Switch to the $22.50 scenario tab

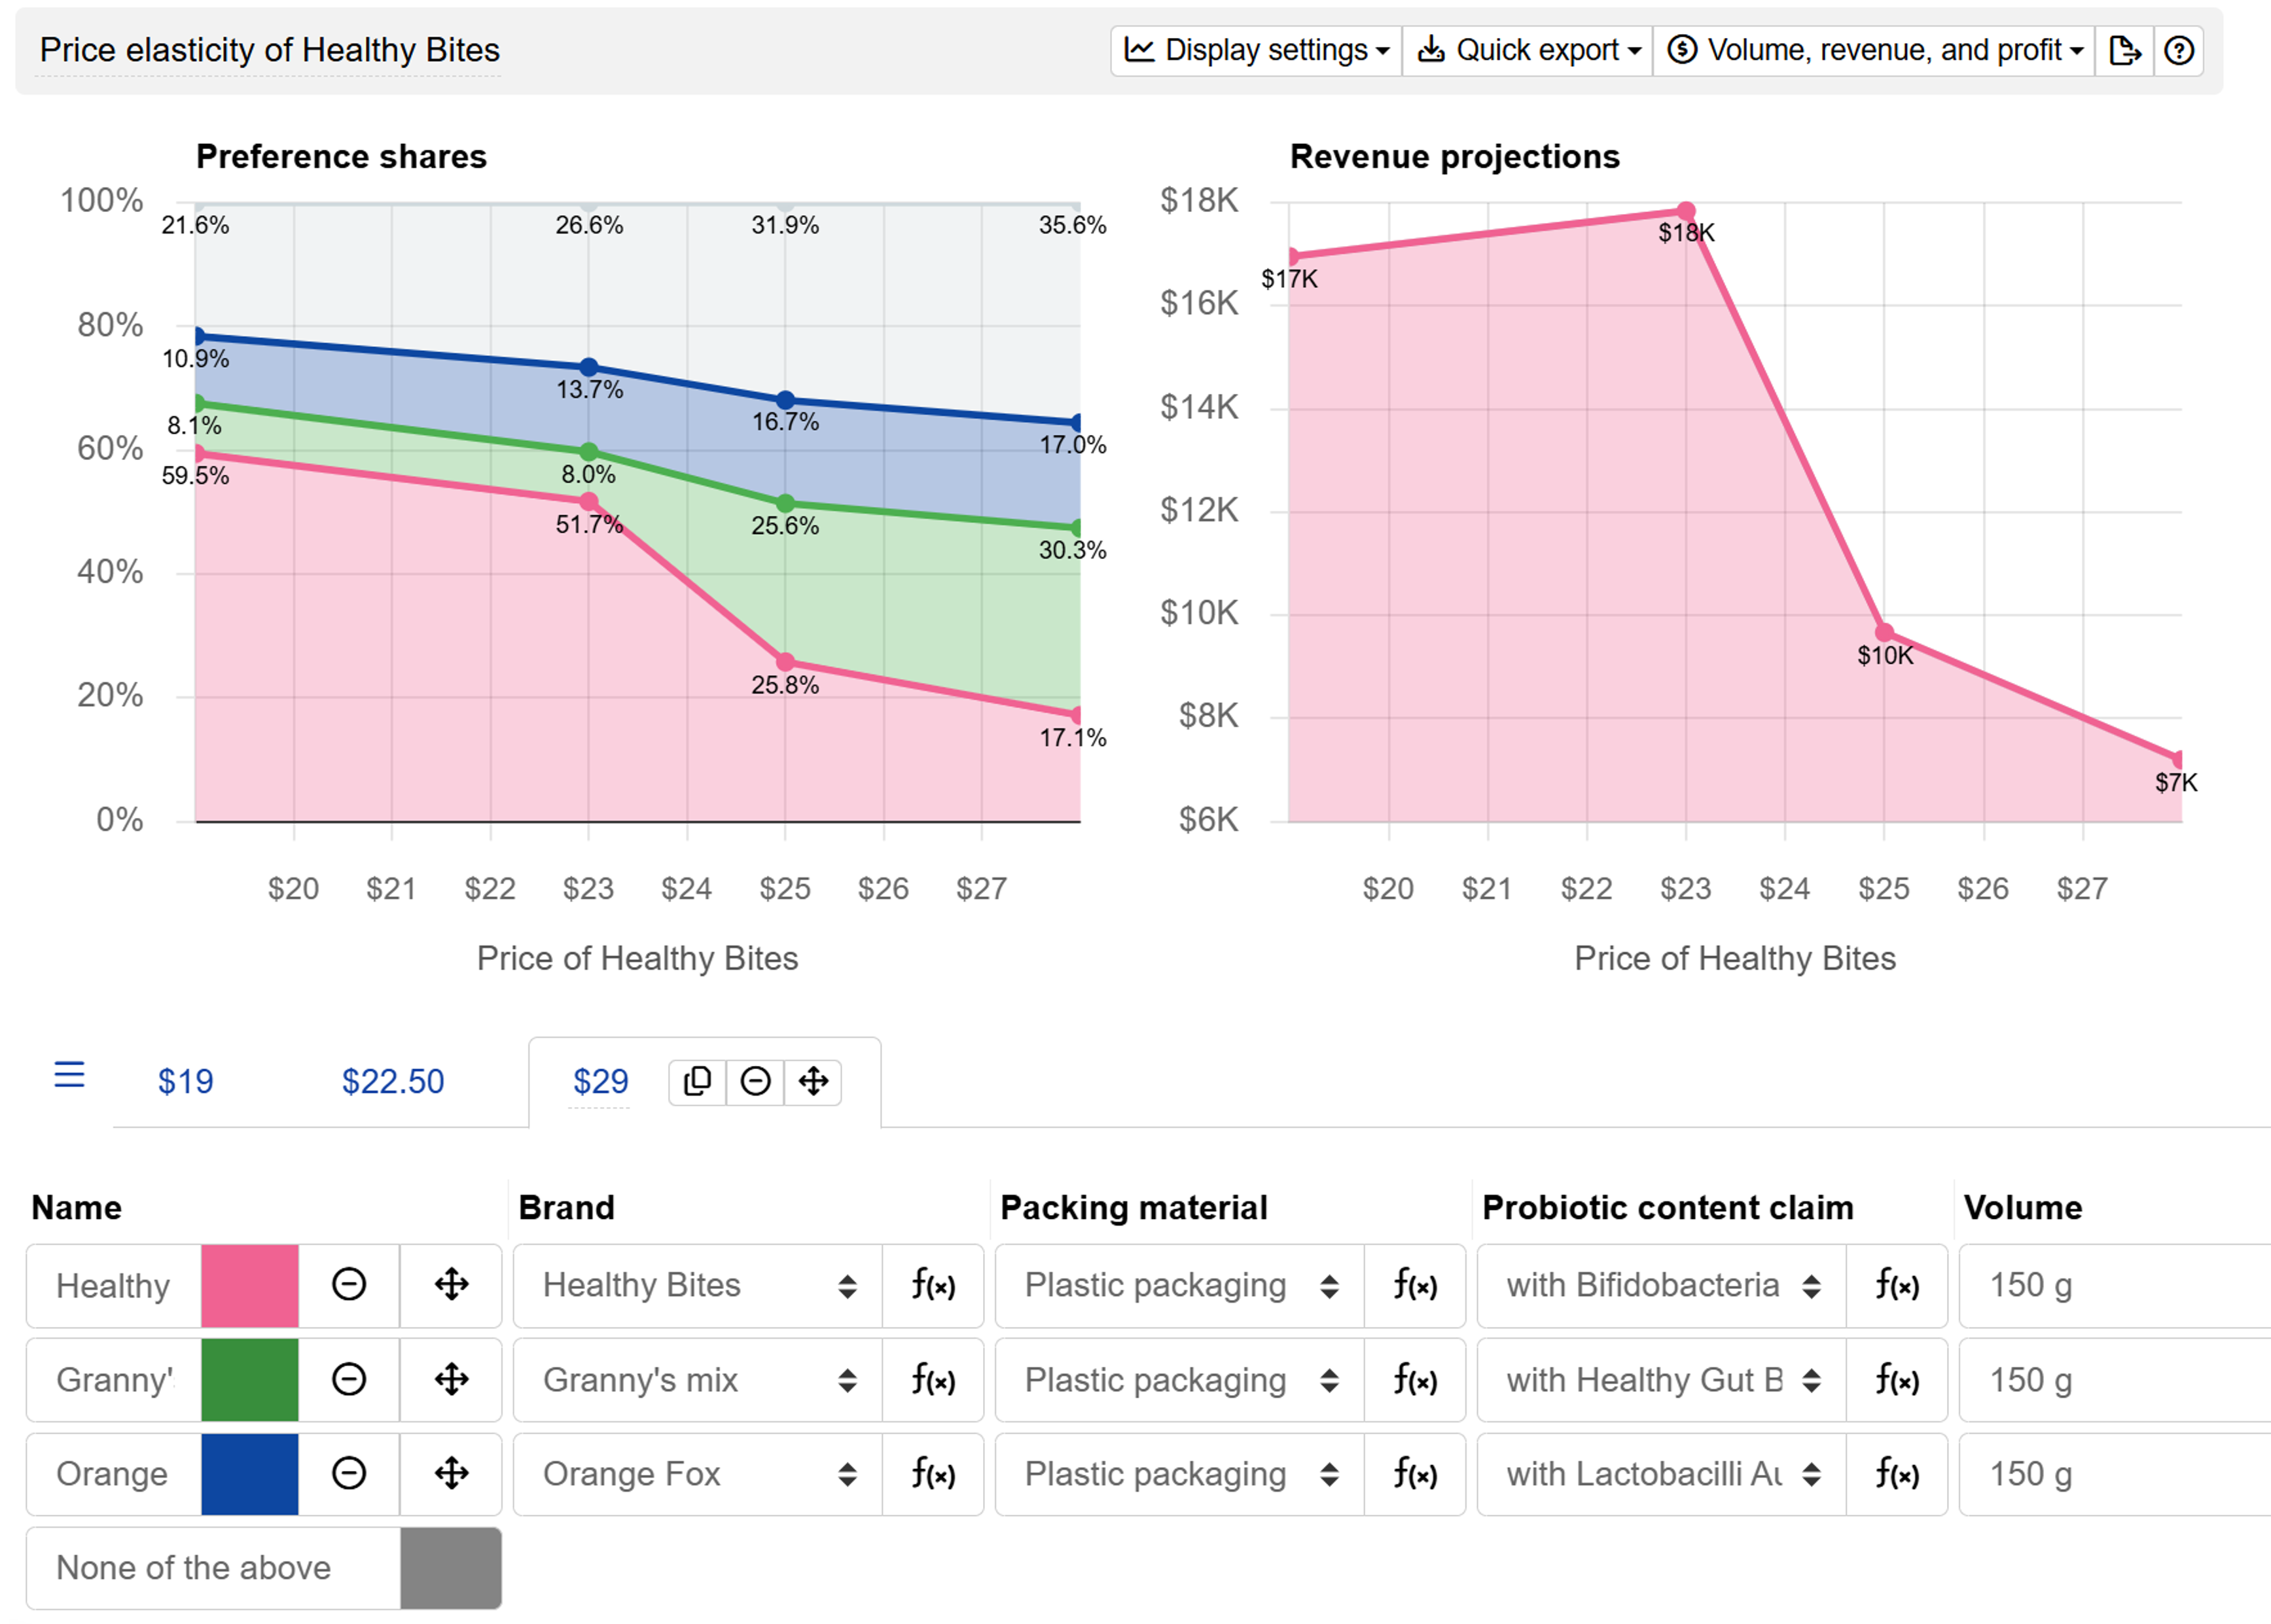[393, 1082]
